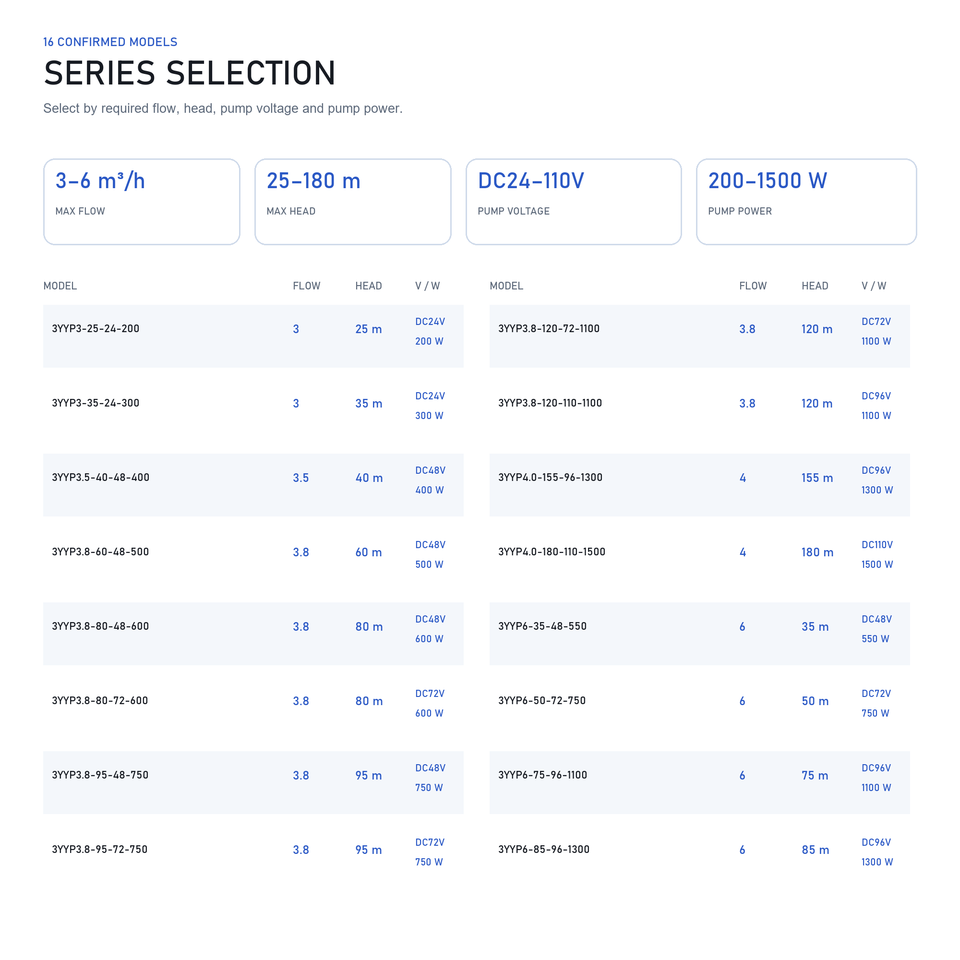The width and height of the screenshot is (960, 960).
Task: Select the 3–6 m³/h Max Flow card
Action: tap(141, 202)
